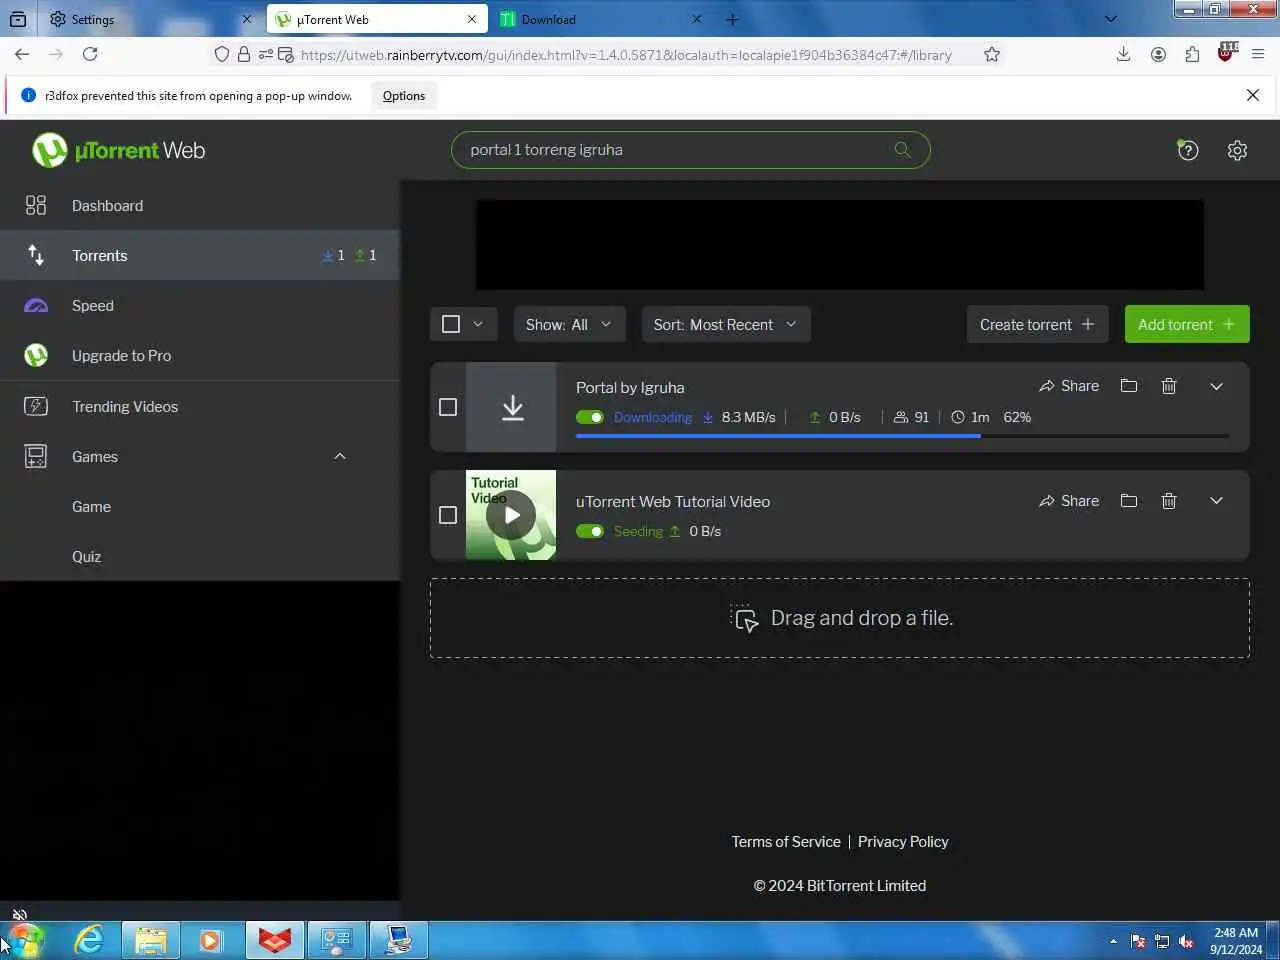Click the search magnifier icon
Image resolution: width=1280 pixels, height=960 pixels.
click(902, 150)
